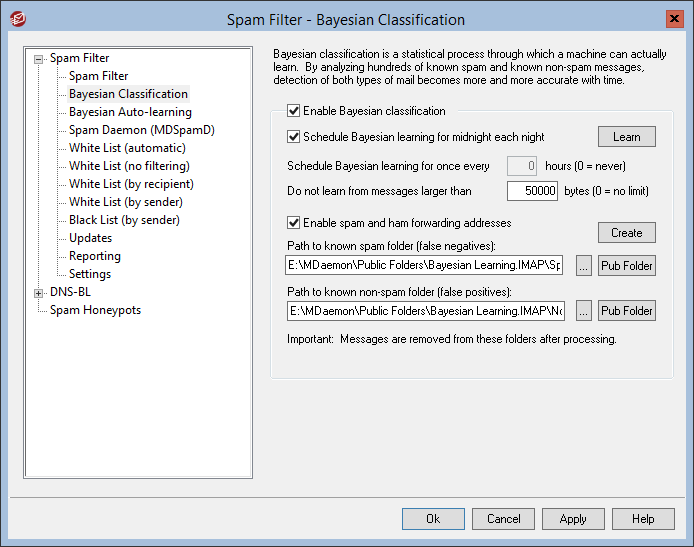Collapse the Spam Filter tree node

coord(39,59)
